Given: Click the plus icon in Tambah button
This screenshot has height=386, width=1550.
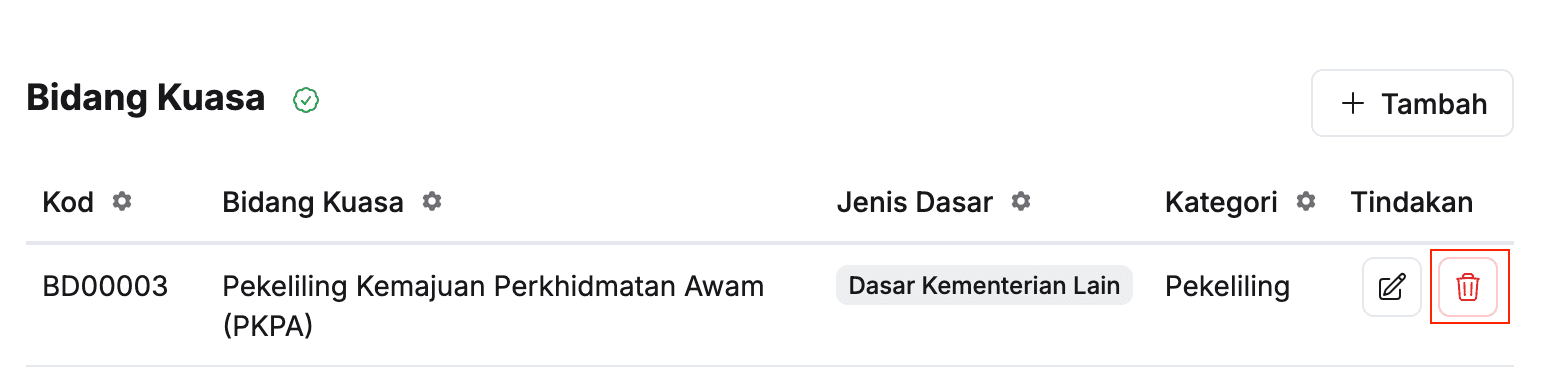Looking at the screenshot, I should [1353, 103].
